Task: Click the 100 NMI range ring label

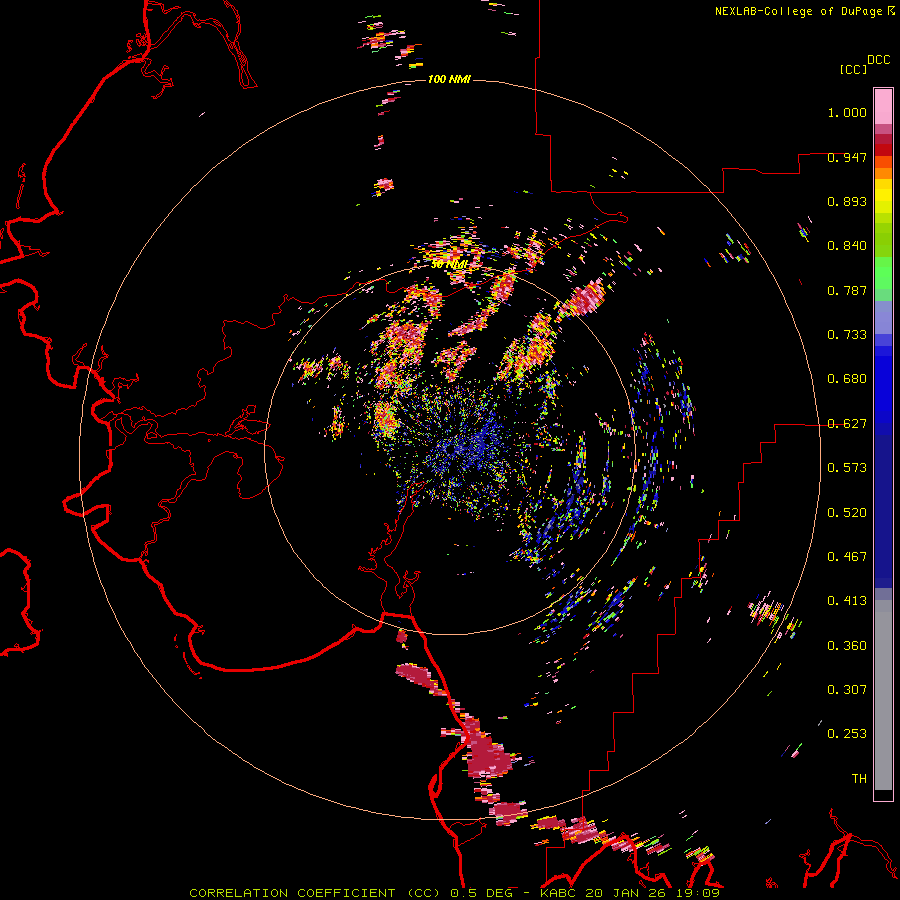Action: 449,79
